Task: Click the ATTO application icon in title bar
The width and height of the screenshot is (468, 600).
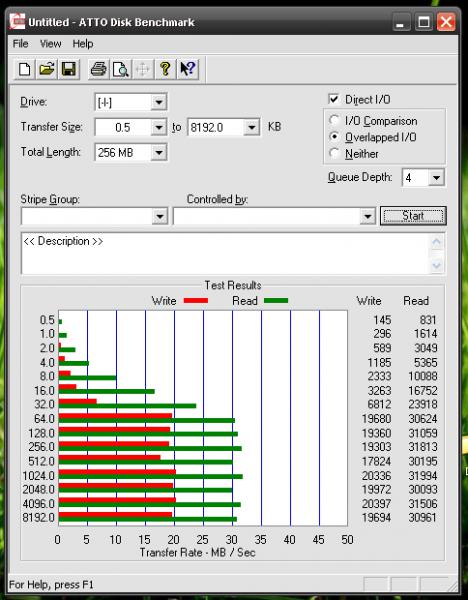Action: tap(18, 22)
